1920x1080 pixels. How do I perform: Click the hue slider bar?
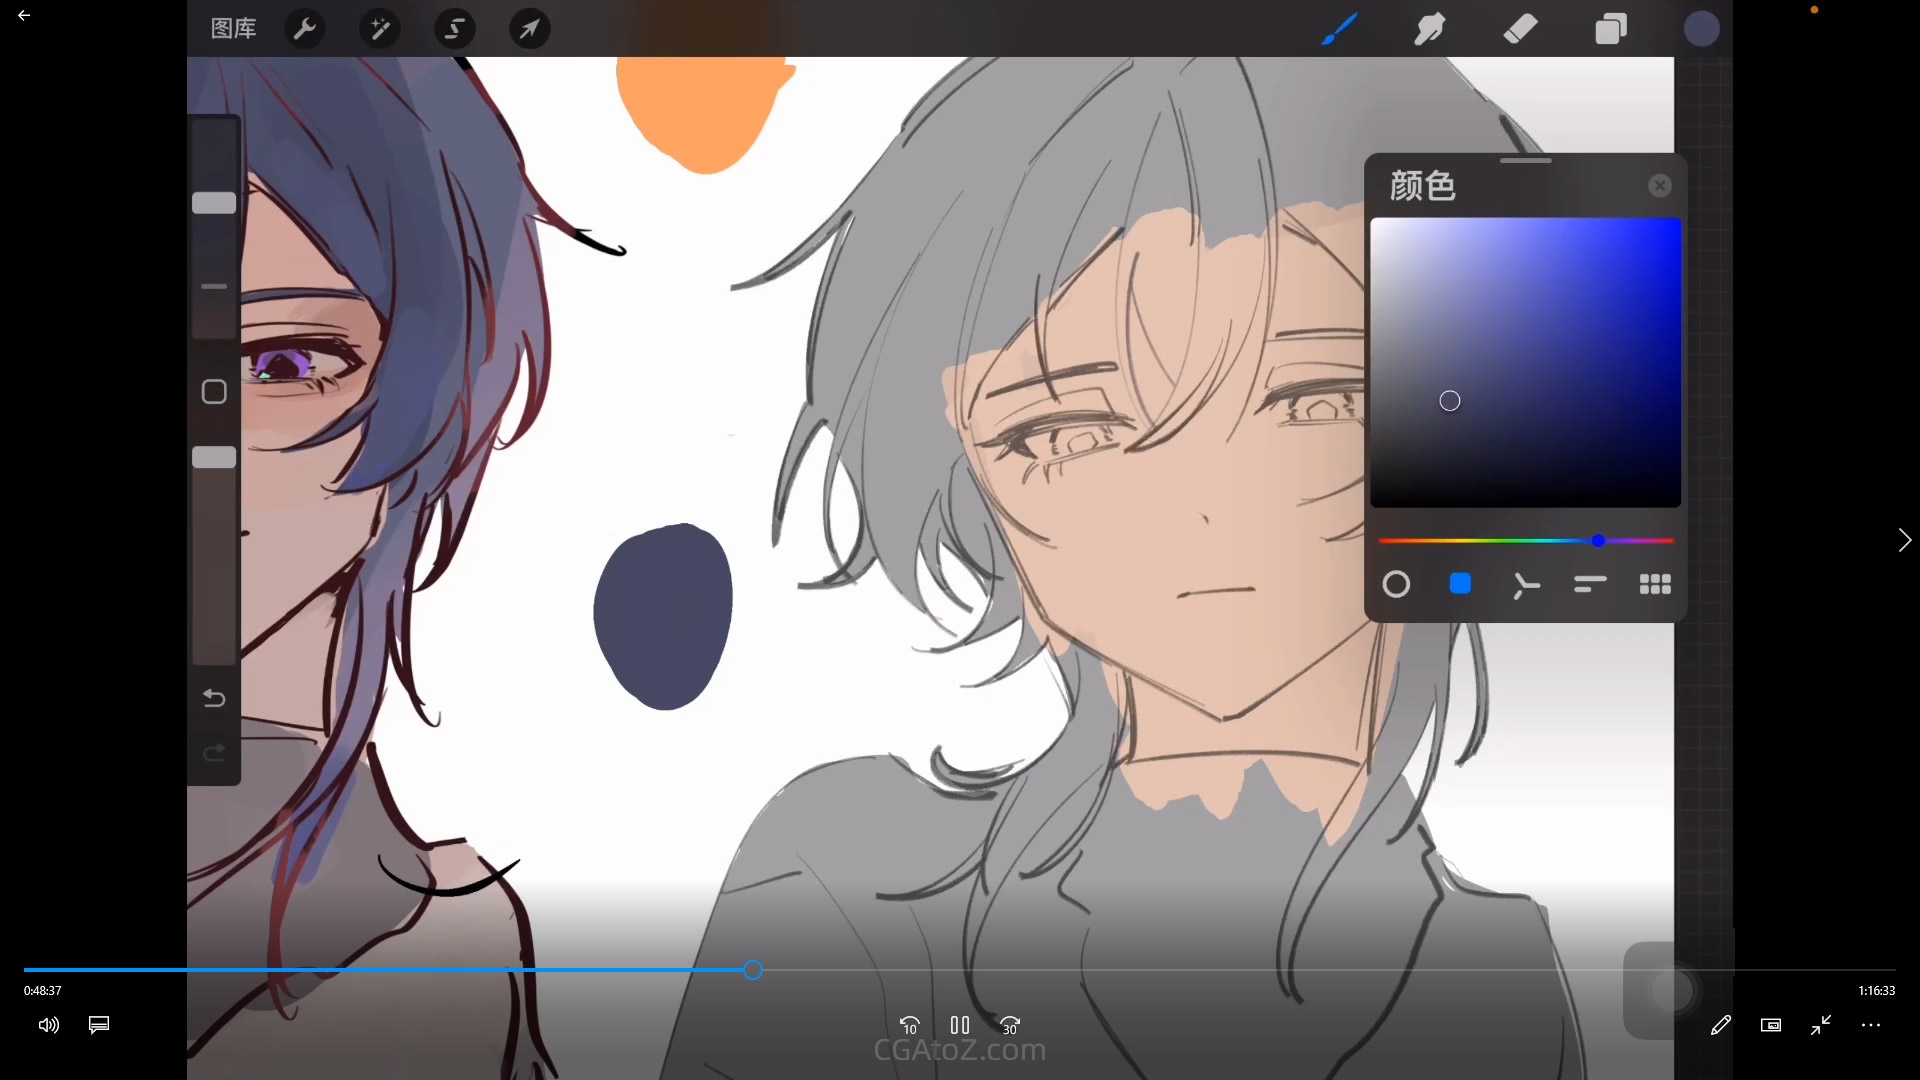[1525, 541]
